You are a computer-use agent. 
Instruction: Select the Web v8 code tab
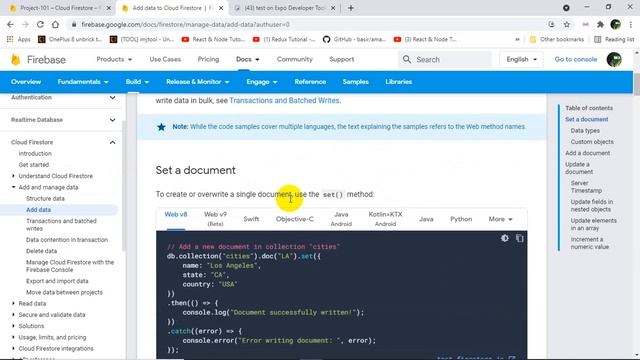point(176,215)
